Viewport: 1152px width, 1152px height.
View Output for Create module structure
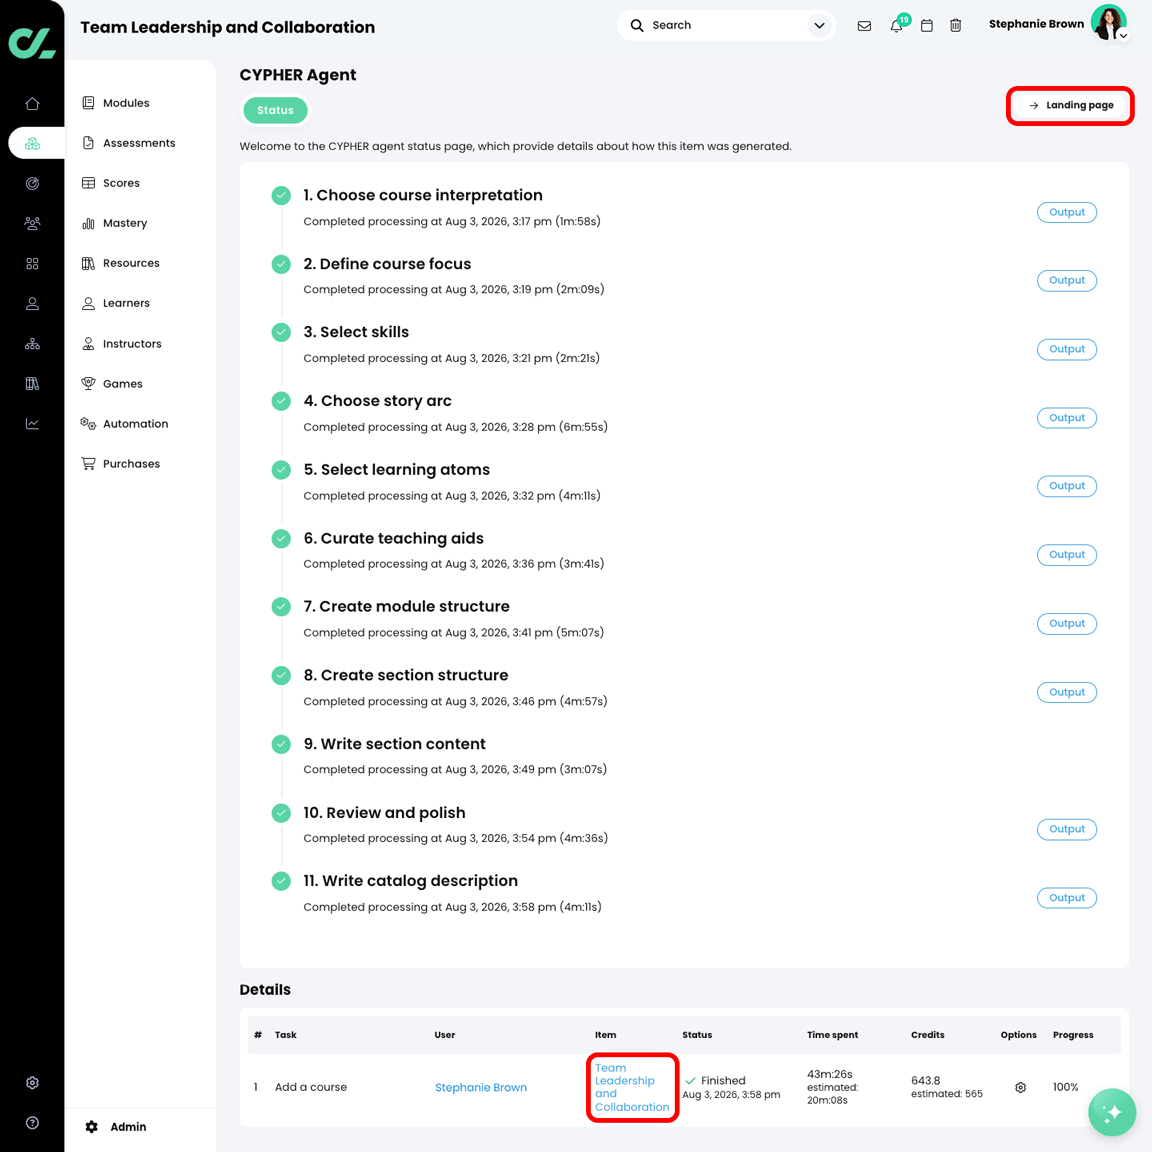(x=1067, y=624)
